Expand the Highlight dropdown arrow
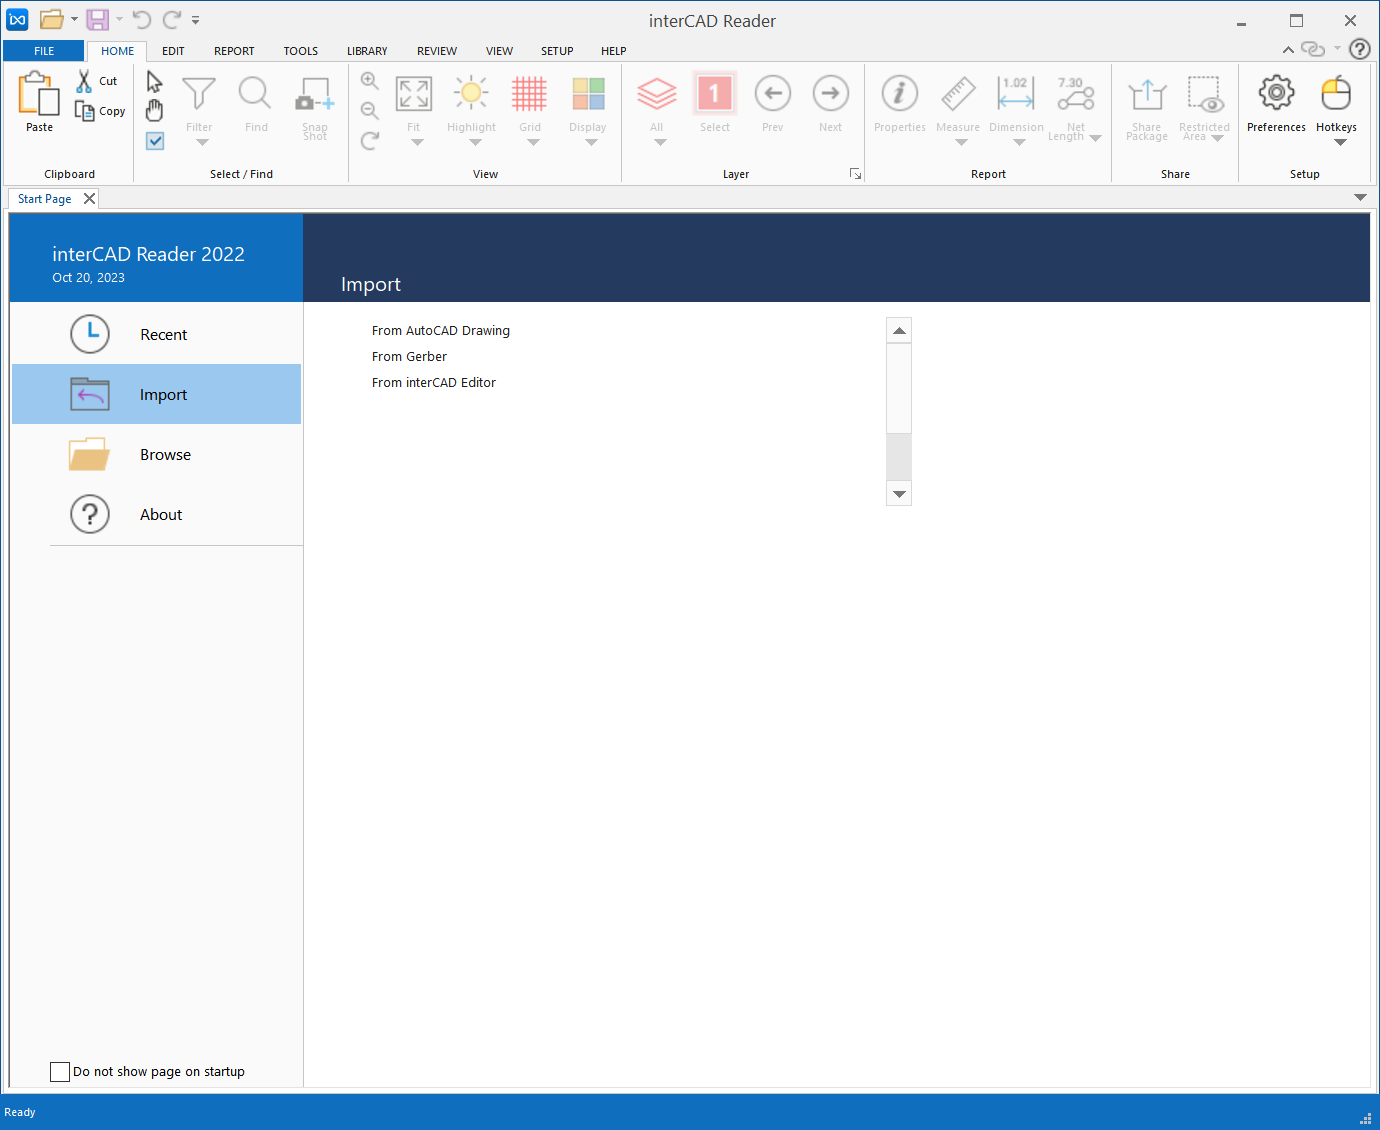1380x1130 pixels. click(475, 142)
